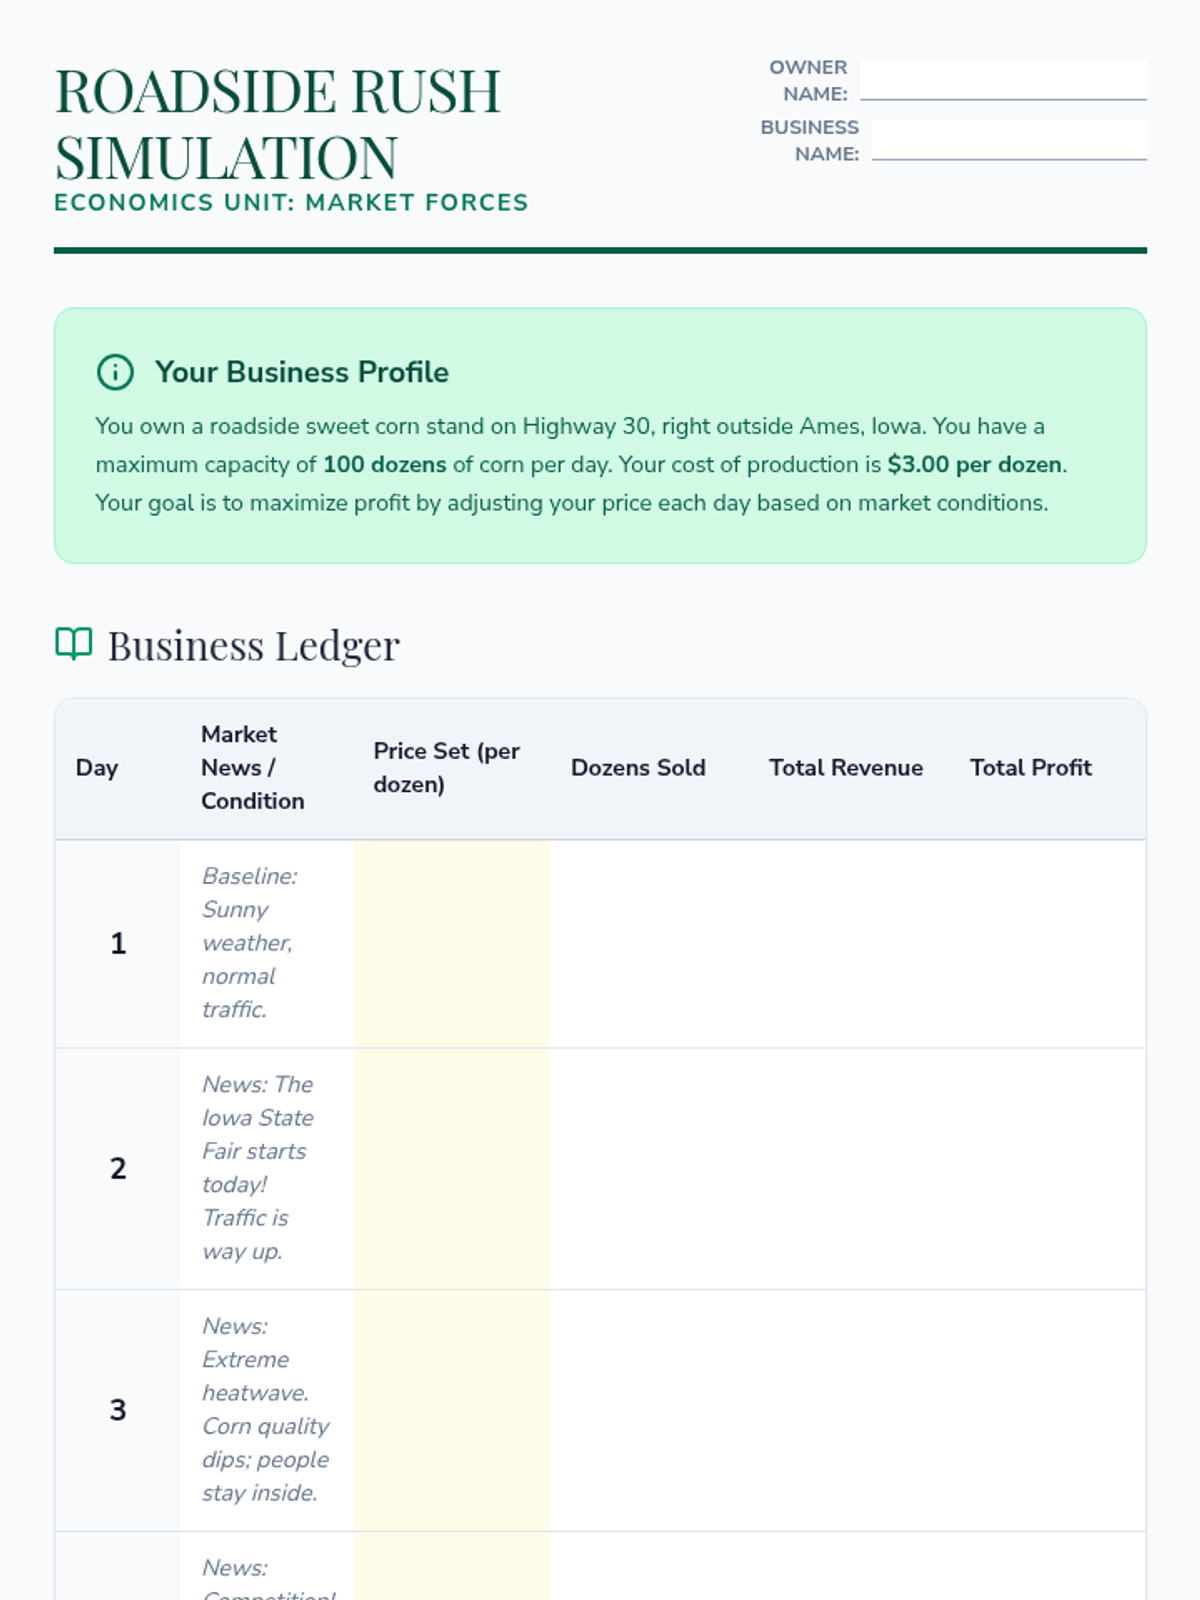Click Day 1 Total Profit cell

[1046, 944]
